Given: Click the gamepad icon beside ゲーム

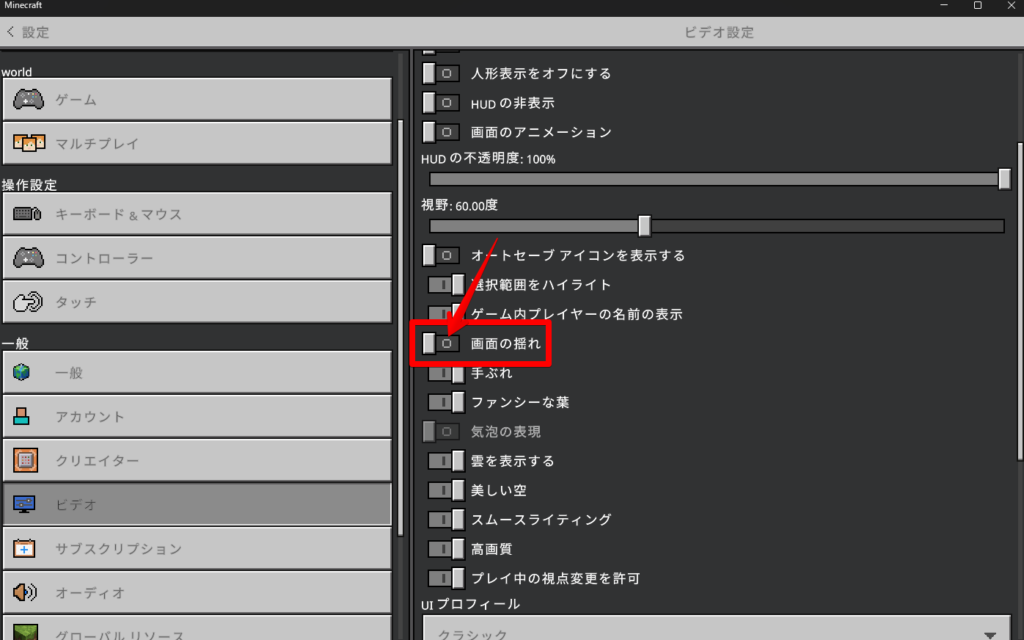Looking at the screenshot, I should tap(28, 100).
